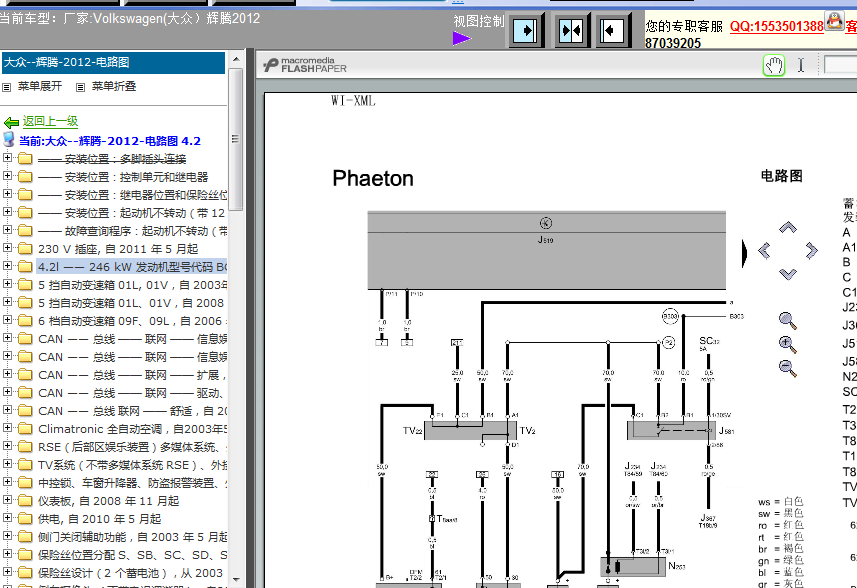Open 保险丝位置分配 S、SB、SC item

pyautogui.click(x=132, y=556)
